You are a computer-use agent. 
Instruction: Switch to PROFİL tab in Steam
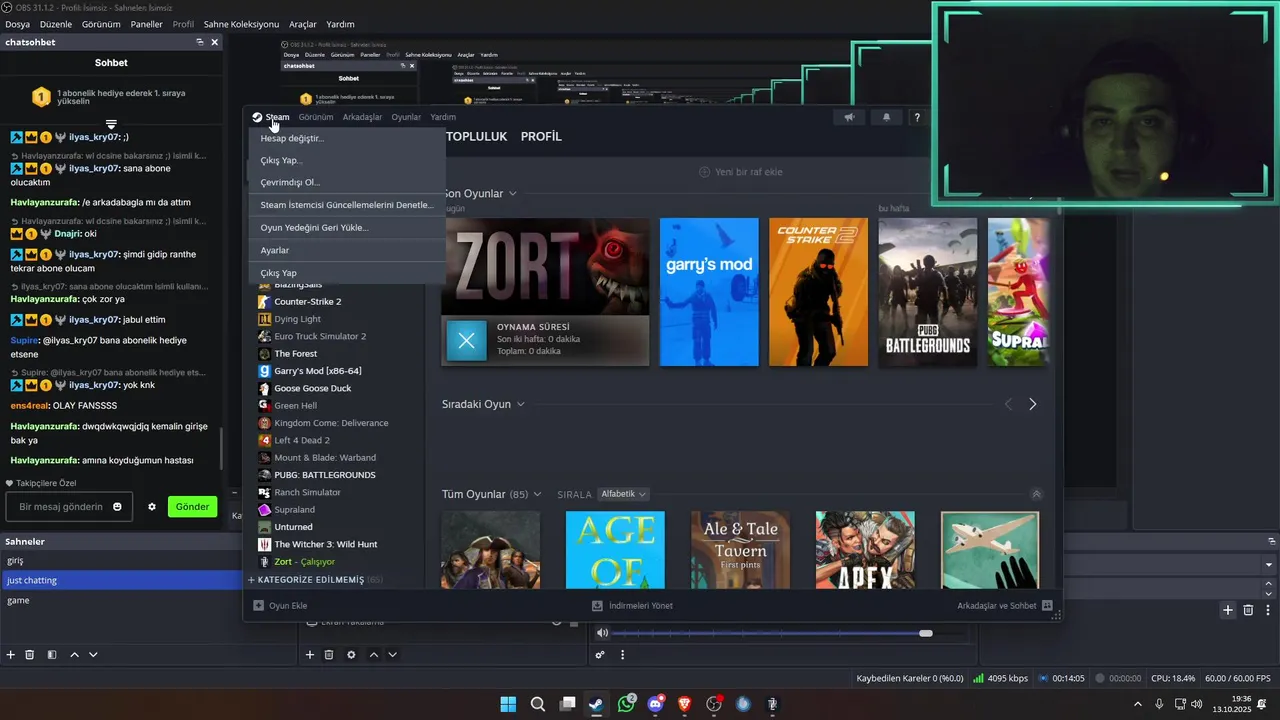pos(541,136)
